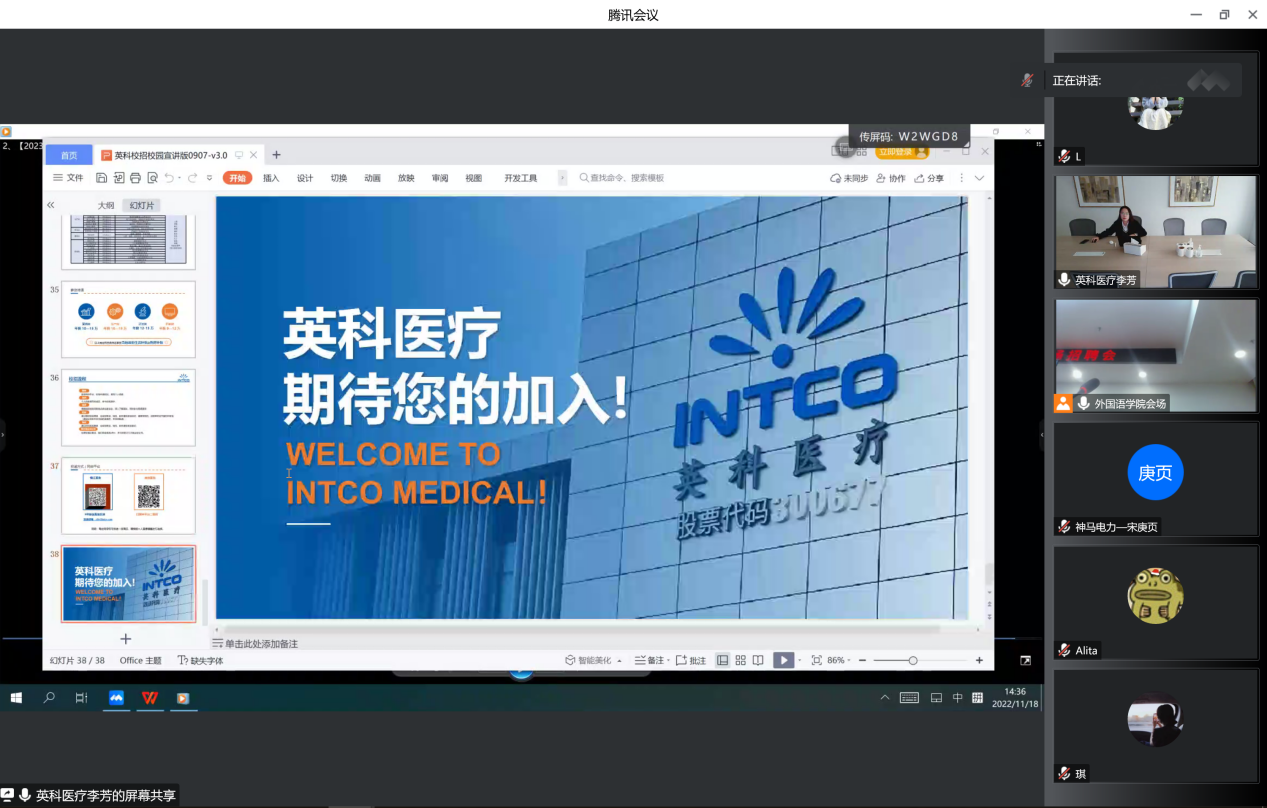This screenshot has width=1267, height=808.
Task: Collapse the WPS ribbon with the chevron
Action: 979,178
